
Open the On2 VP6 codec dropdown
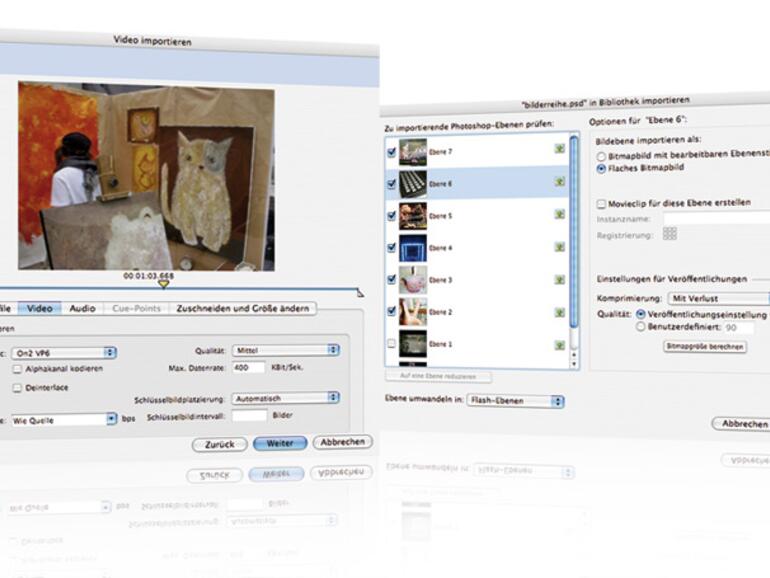click(x=64, y=353)
